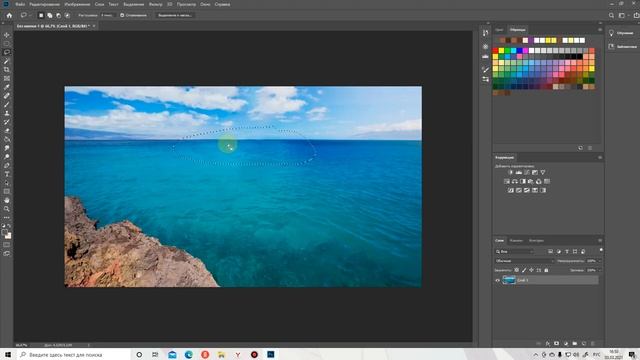Viewport: 640px width, 360px height.
Task: Toggle lock position
Action: coord(531,270)
